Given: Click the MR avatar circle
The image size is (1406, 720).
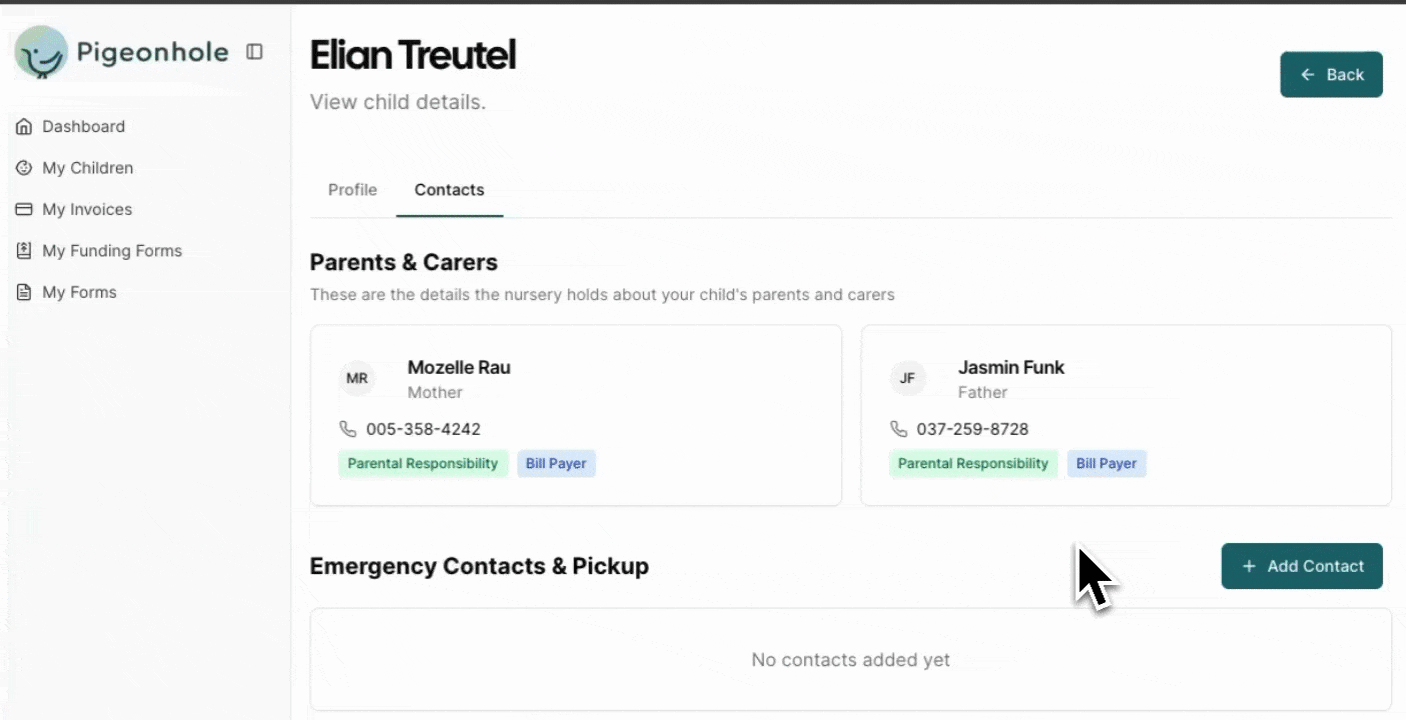Looking at the screenshot, I should (357, 378).
